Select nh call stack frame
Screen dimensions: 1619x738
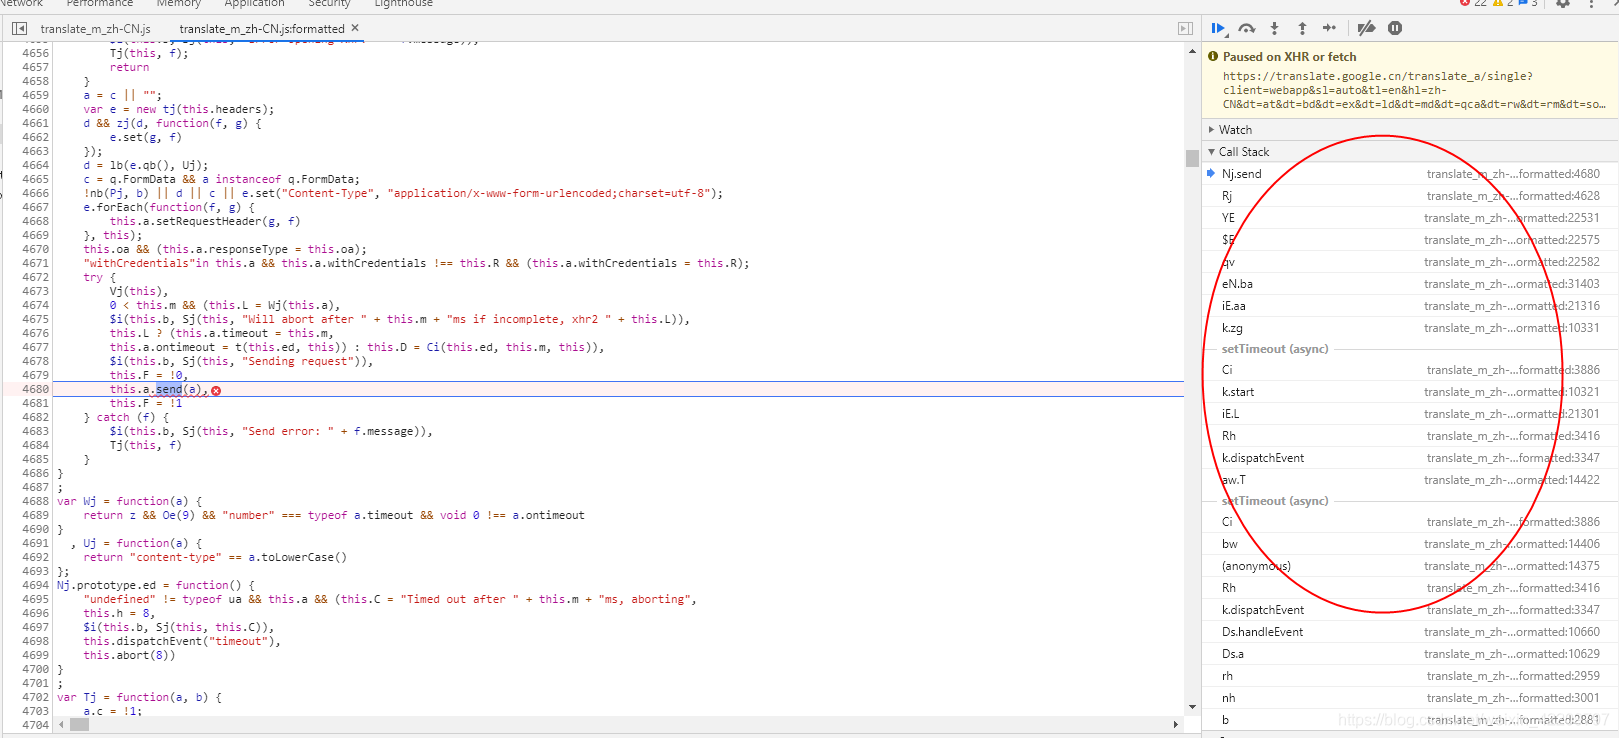click(1410, 698)
